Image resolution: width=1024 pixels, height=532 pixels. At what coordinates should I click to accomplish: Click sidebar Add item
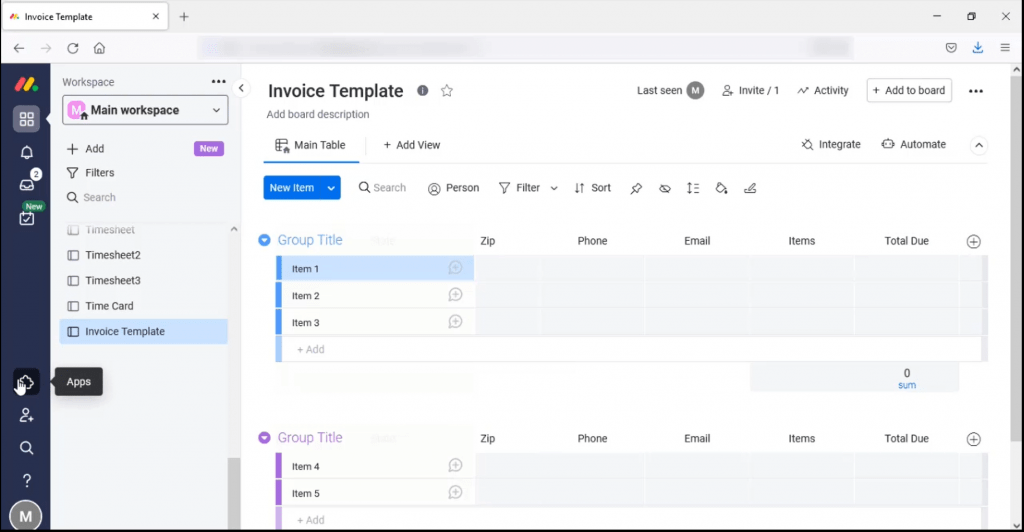point(86,149)
